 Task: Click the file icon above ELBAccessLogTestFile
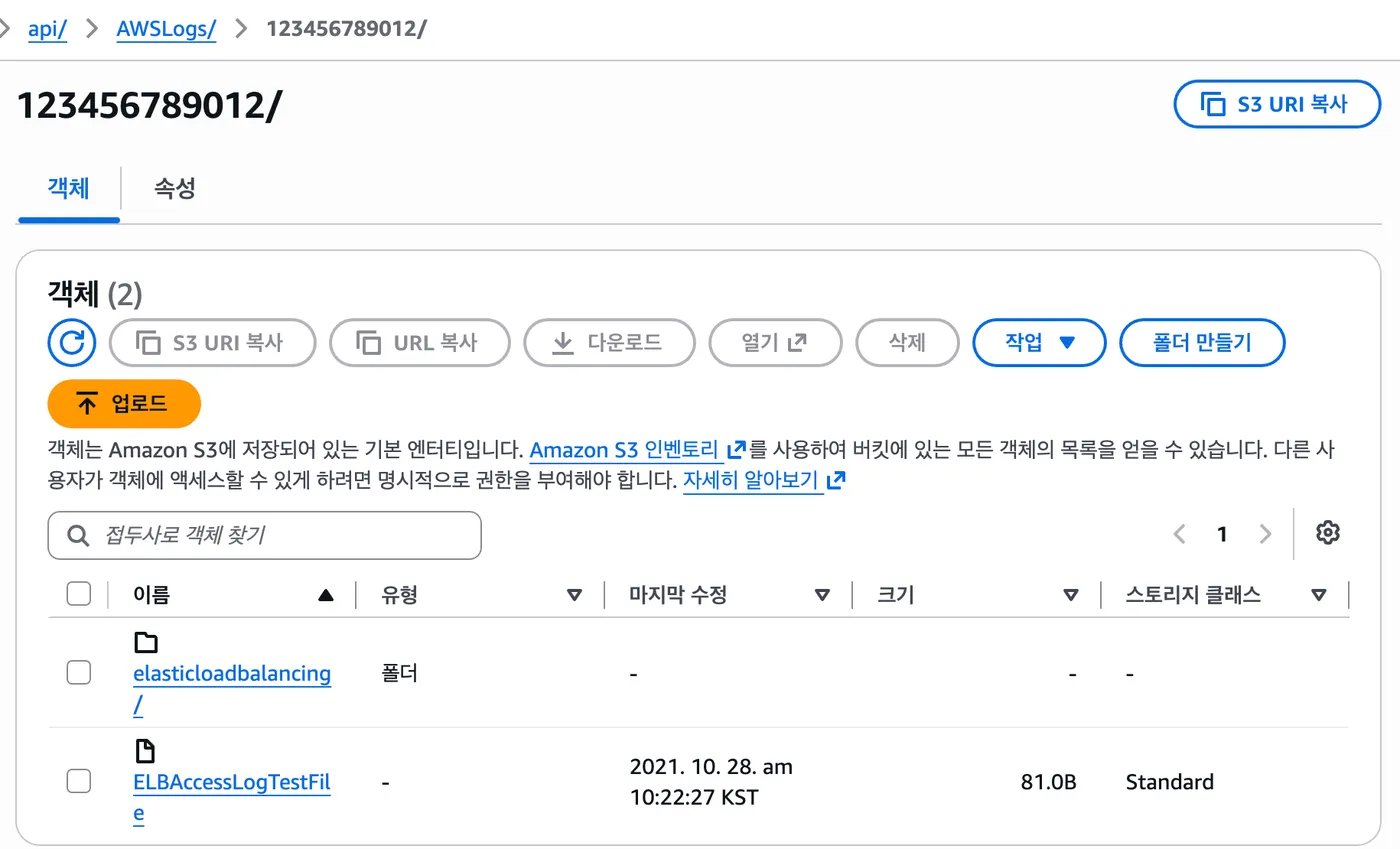click(145, 751)
